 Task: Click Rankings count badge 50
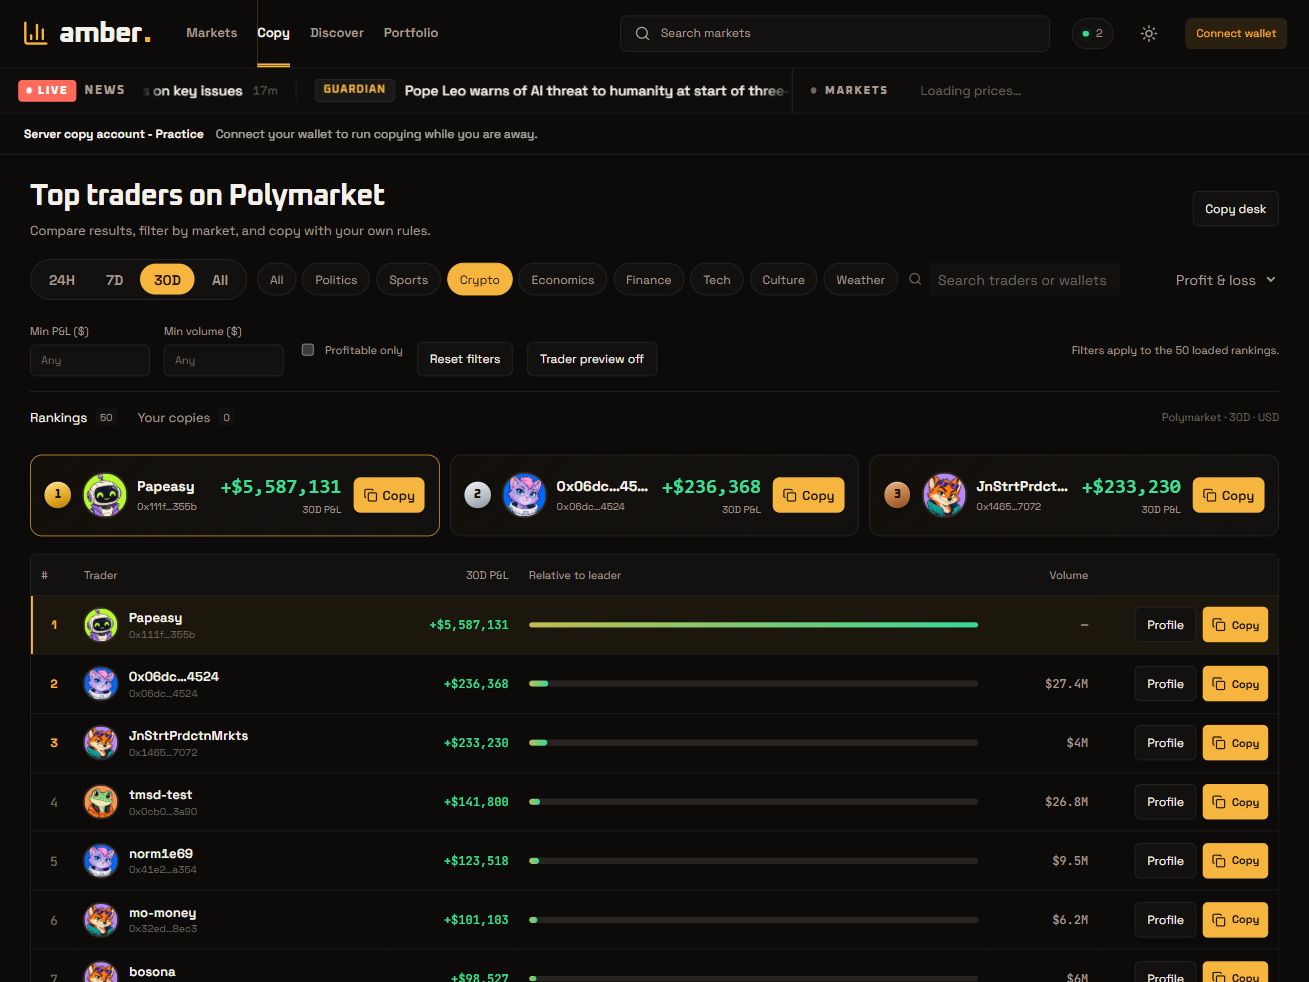(106, 418)
